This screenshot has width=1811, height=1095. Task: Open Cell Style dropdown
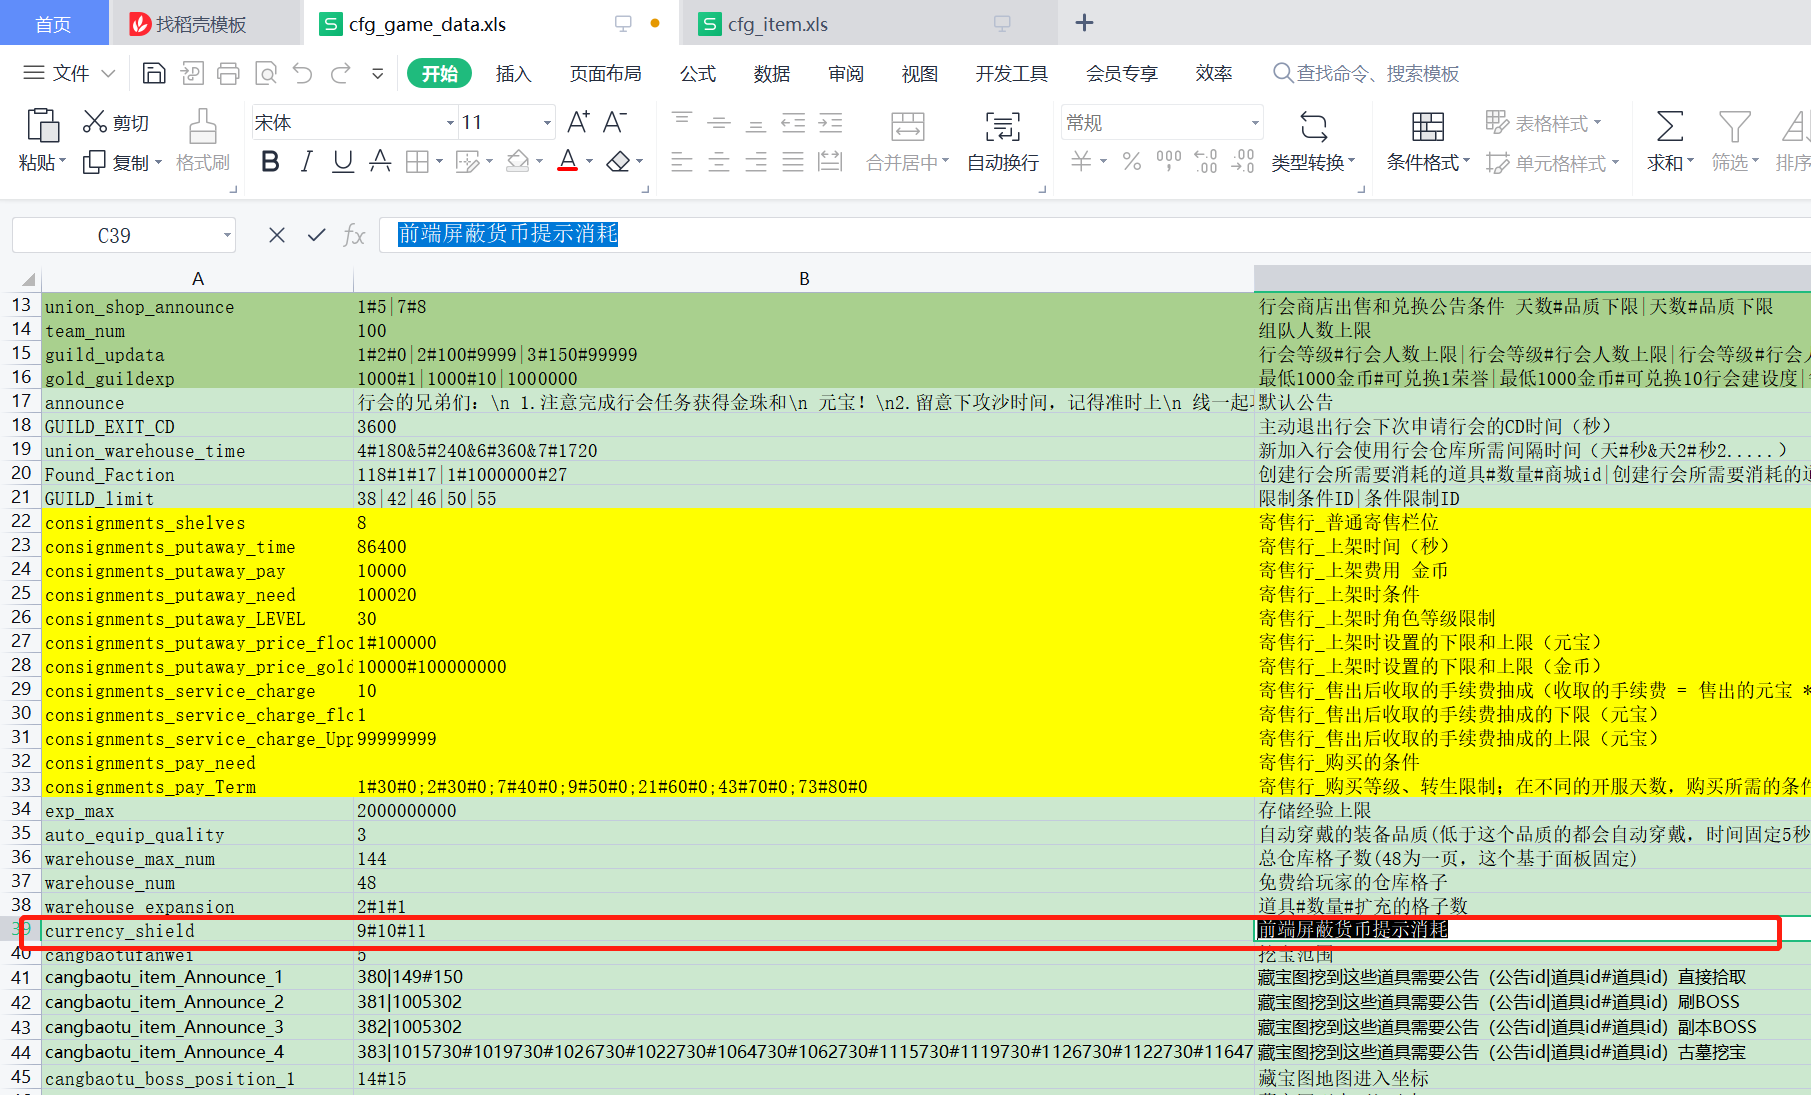1552,163
